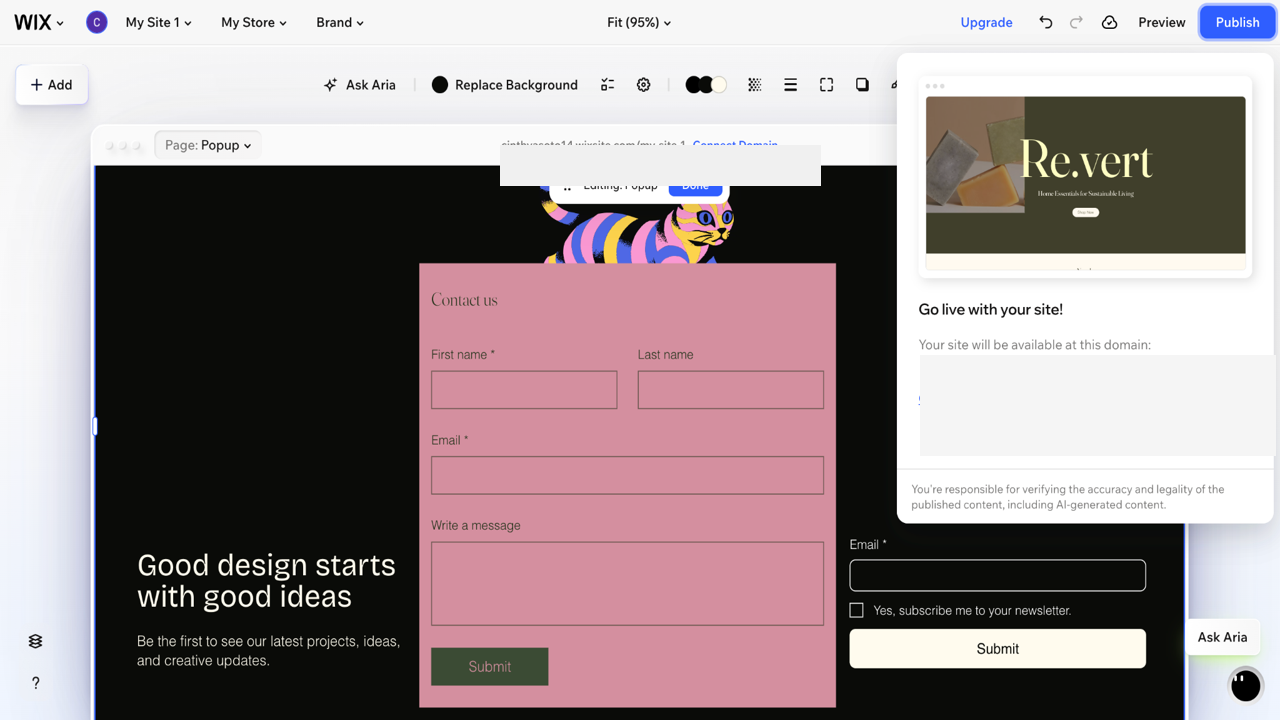Click the Add elements button
This screenshot has width=1280, height=720.
pos(52,85)
